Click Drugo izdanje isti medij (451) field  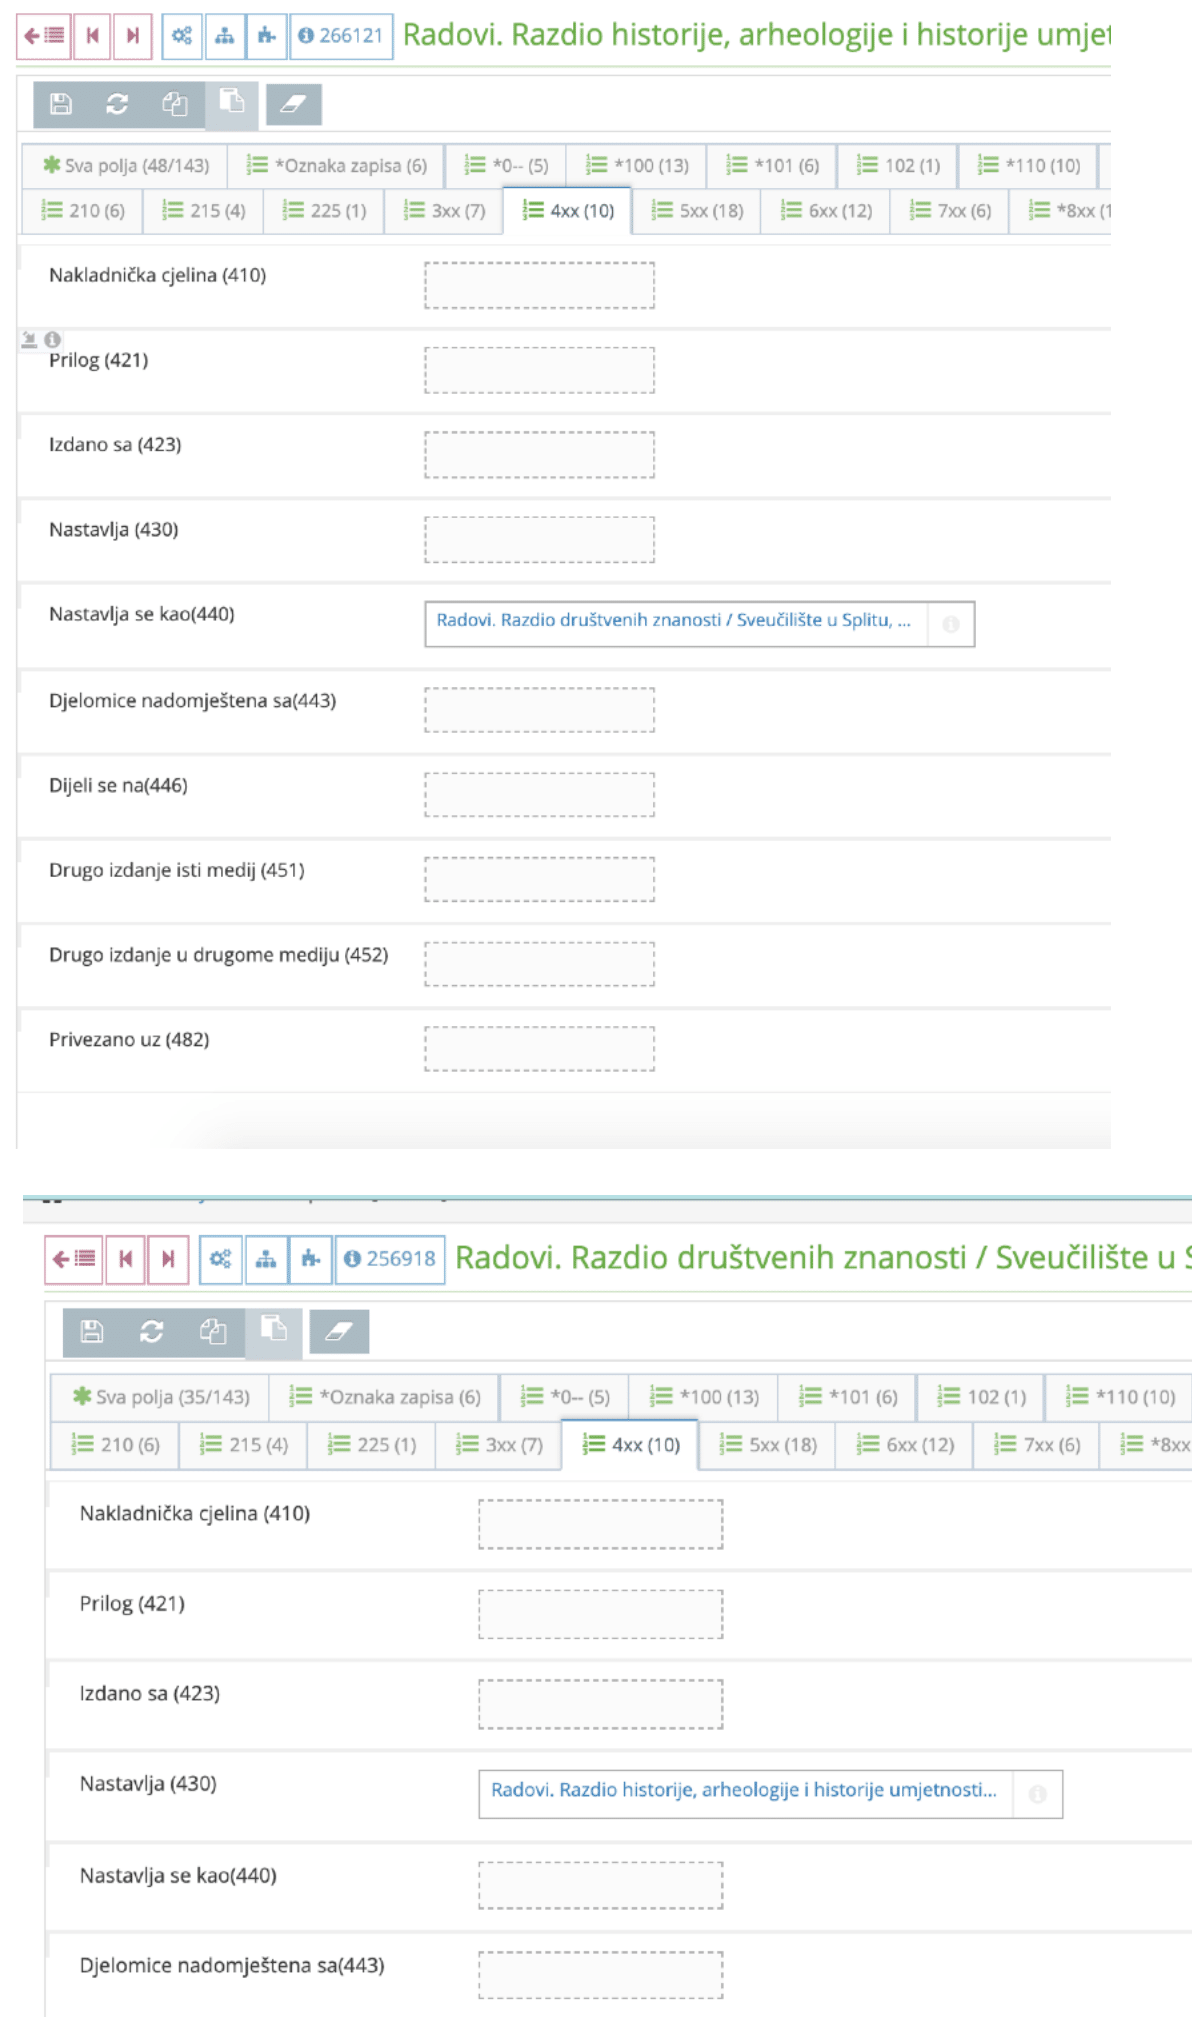[x=539, y=880]
